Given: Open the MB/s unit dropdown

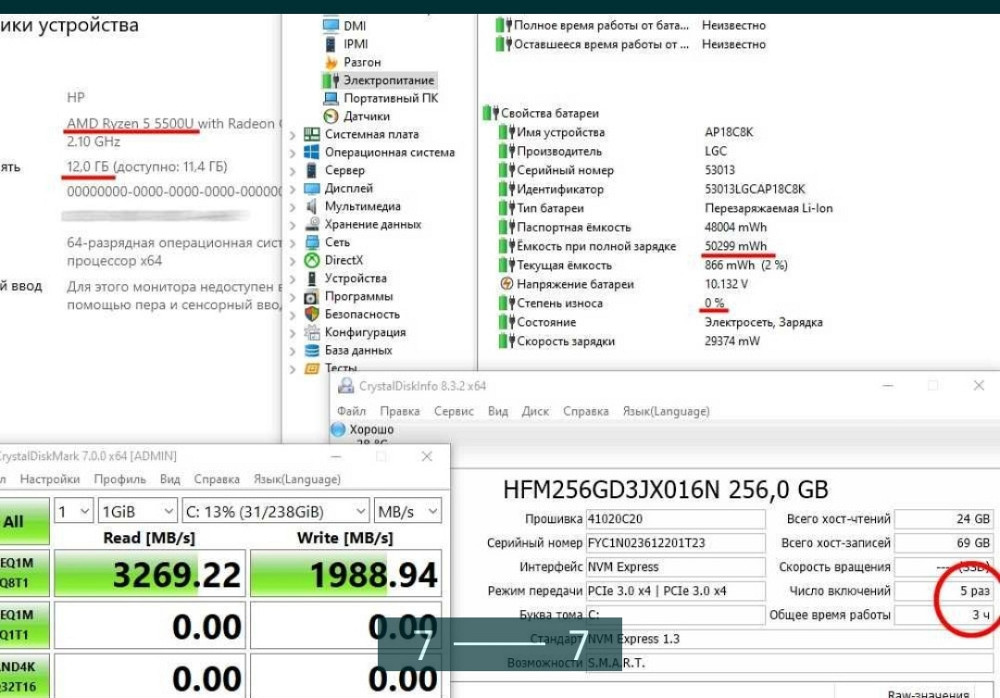Looking at the screenshot, I should [x=407, y=511].
